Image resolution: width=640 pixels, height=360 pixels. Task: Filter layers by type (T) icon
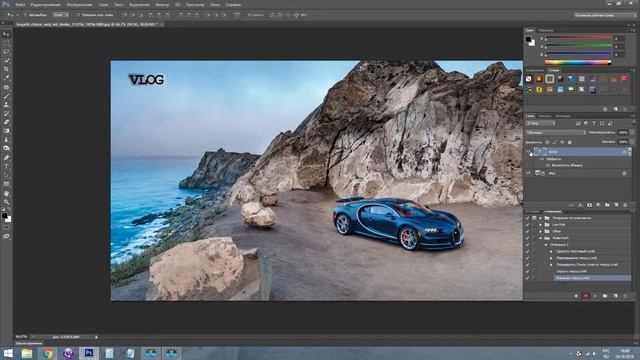(x=594, y=123)
